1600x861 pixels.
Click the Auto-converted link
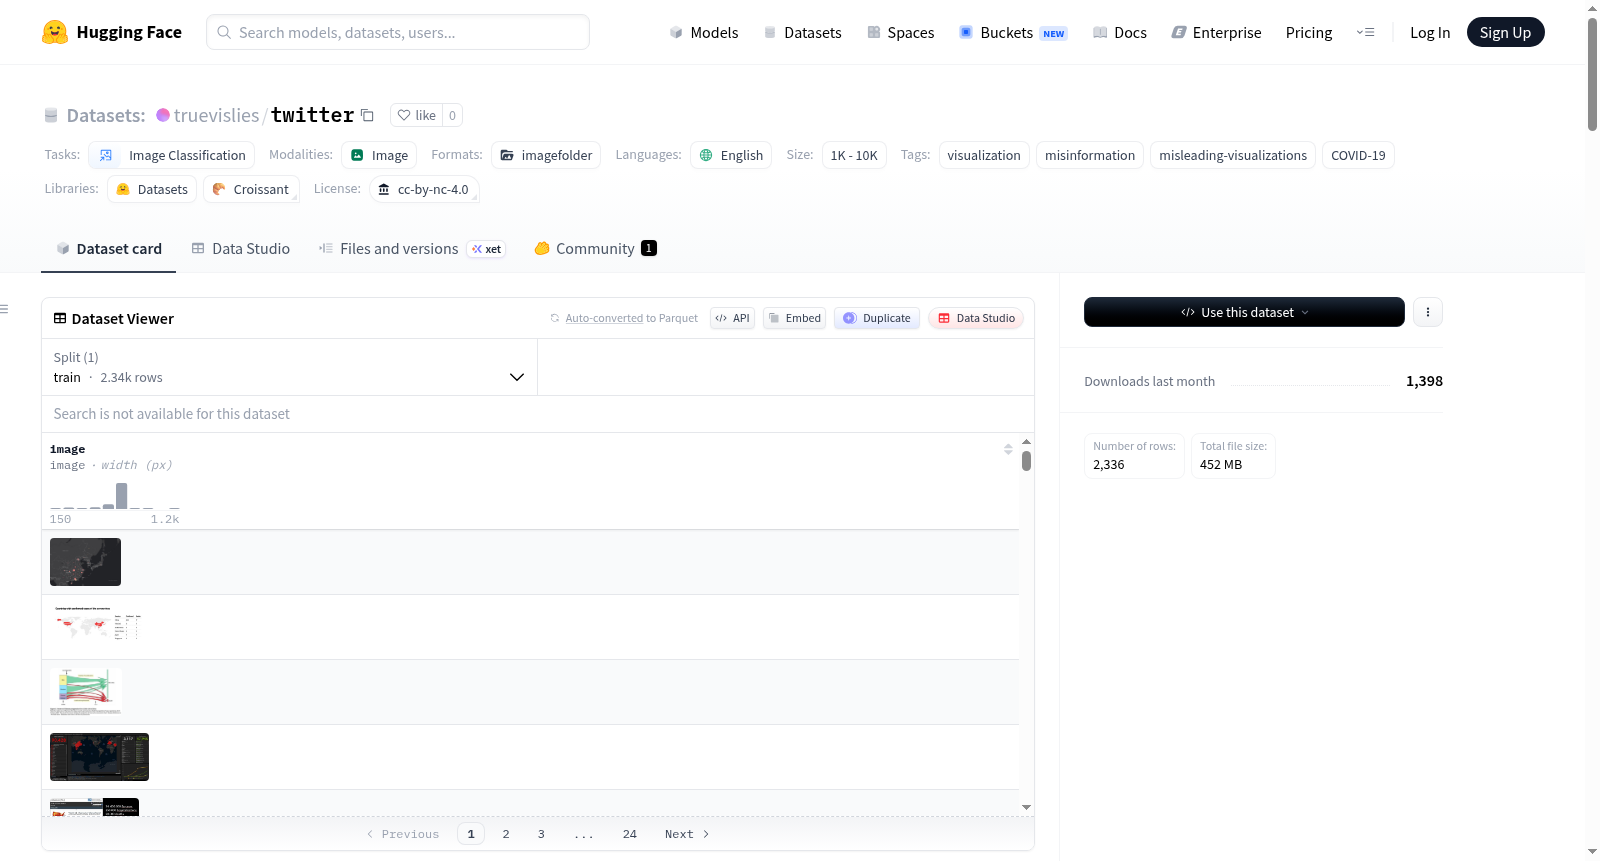coord(604,318)
